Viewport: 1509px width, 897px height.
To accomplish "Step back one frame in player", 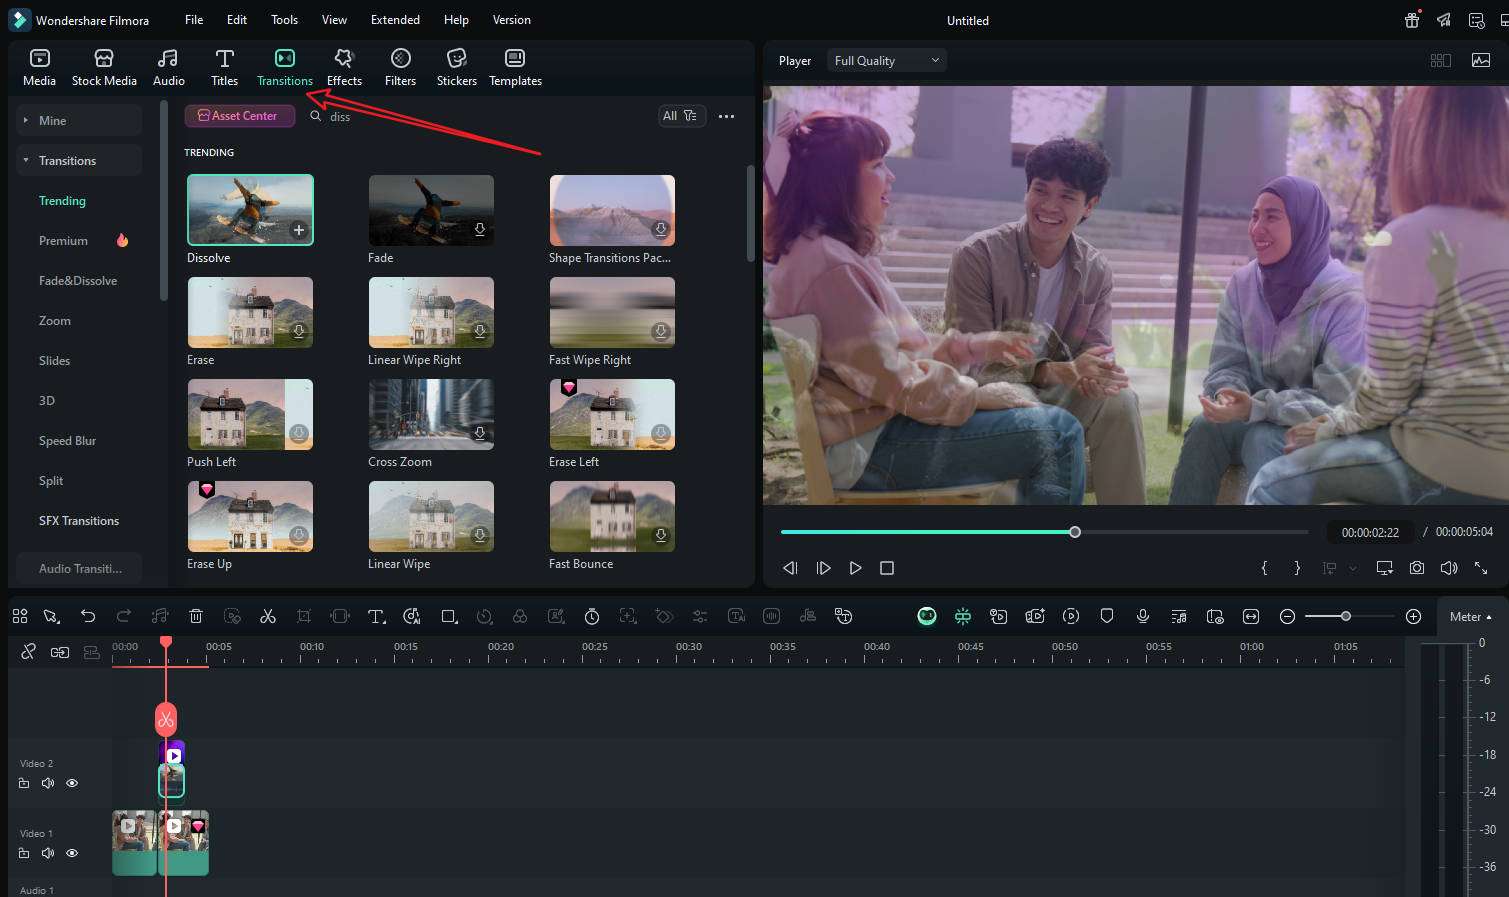I will 790,568.
